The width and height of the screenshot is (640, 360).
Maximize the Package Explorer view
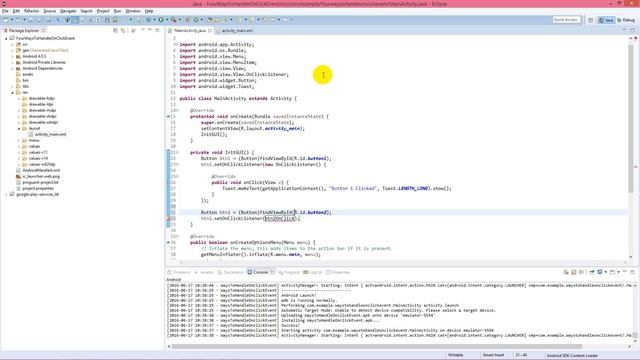coord(157,30)
